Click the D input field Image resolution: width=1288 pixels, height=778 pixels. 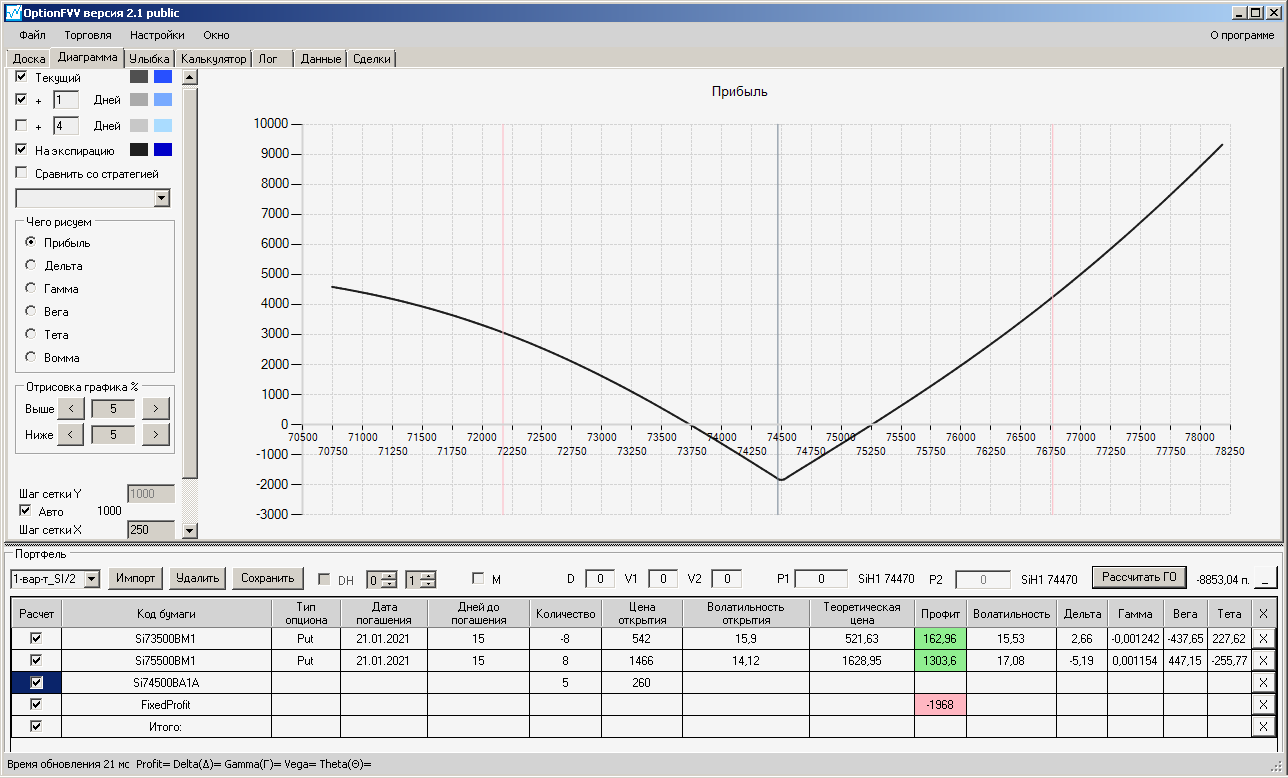click(x=600, y=579)
